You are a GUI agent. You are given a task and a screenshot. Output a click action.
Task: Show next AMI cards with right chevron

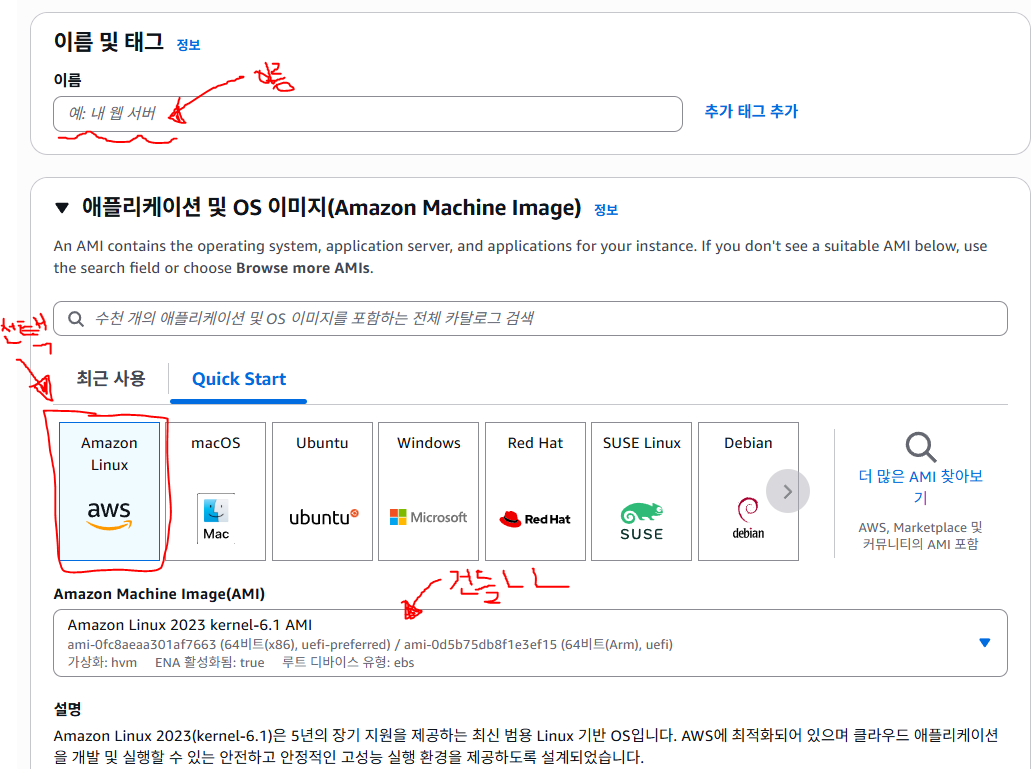[788, 491]
